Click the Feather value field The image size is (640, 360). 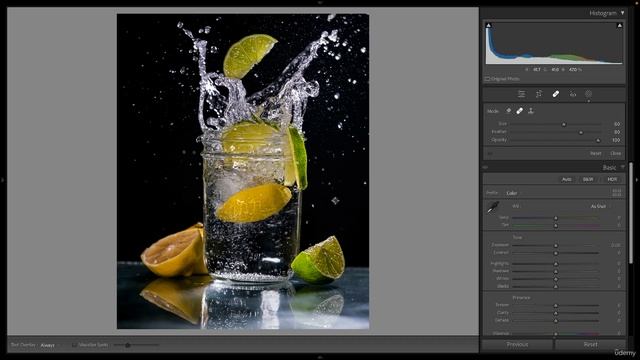[616, 132]
